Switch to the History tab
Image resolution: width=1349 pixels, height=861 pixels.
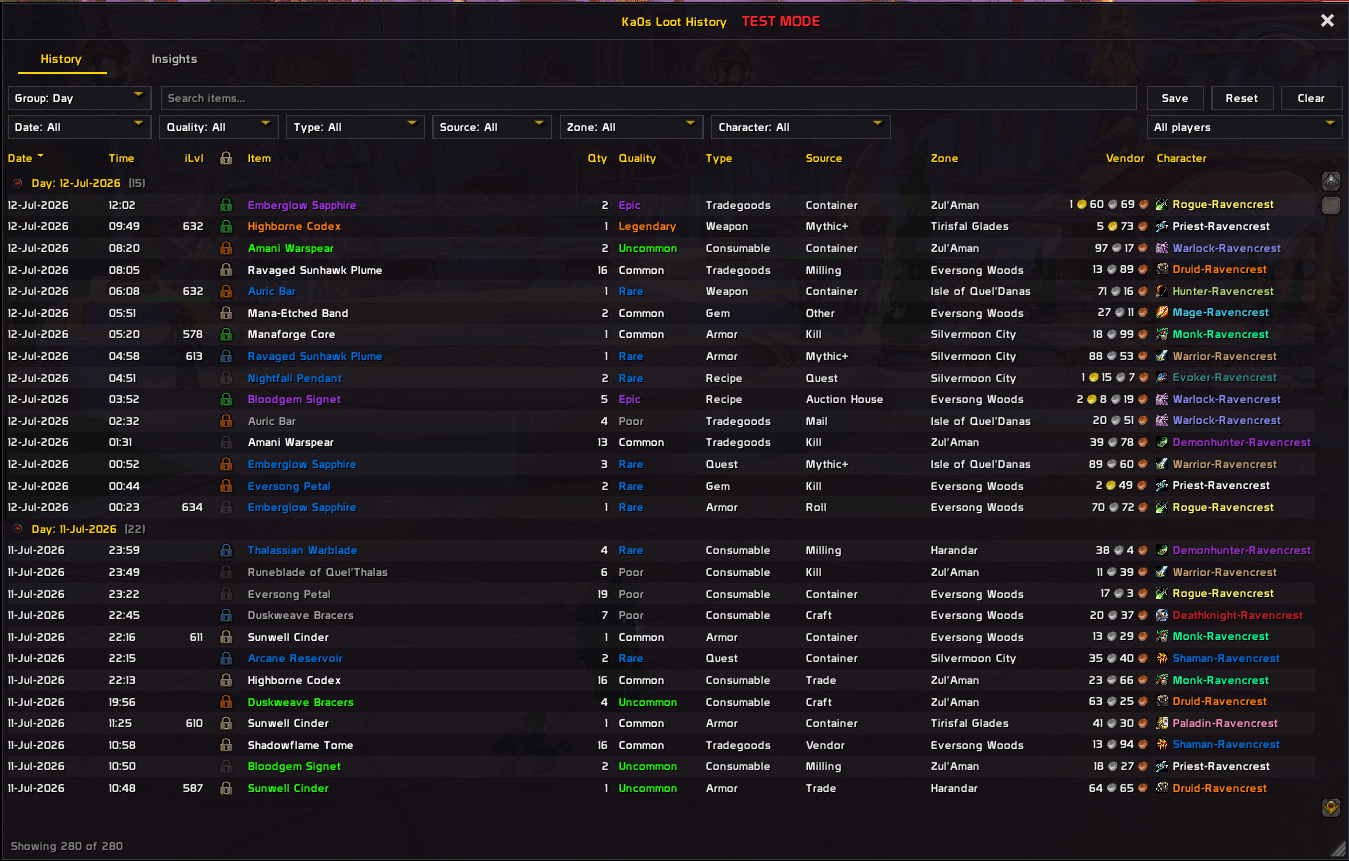[61, 59]
